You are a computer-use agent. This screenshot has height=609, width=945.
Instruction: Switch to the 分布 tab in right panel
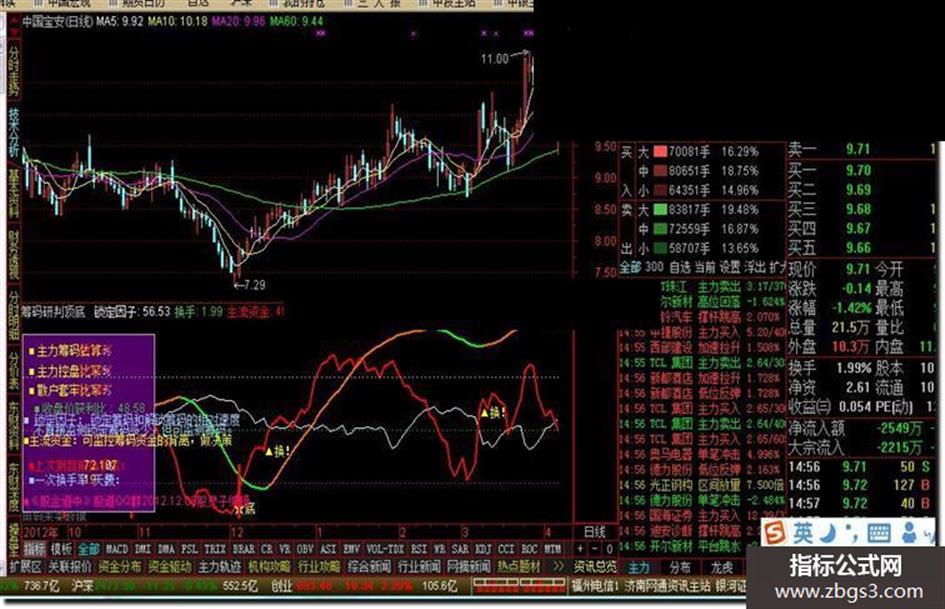tap(680, 567)
